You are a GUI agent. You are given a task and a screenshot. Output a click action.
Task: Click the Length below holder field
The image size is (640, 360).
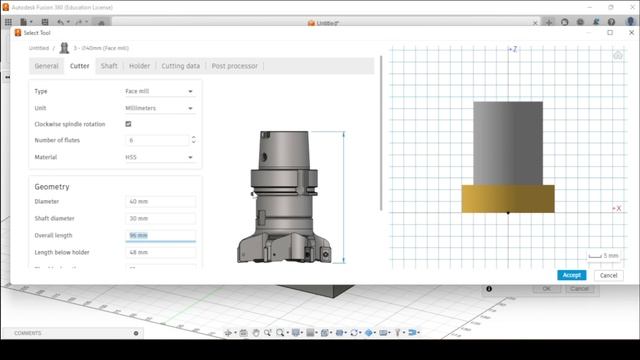click(160, 253)
